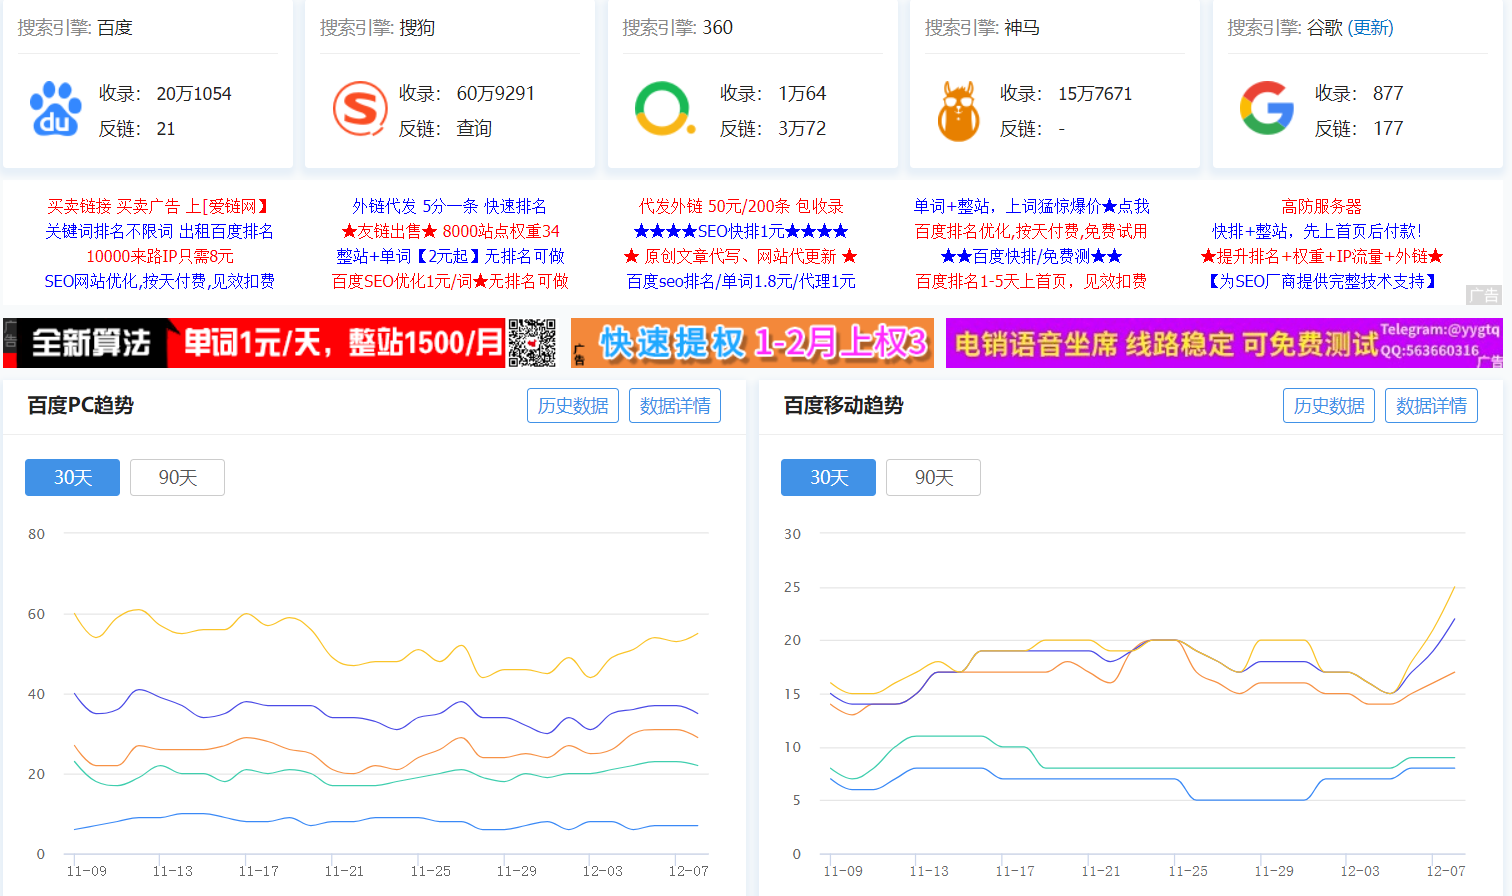1512x896 pixels.
Task: Click the 搜索引擎: 搜狗 card heading
Action: click(377, 28)
